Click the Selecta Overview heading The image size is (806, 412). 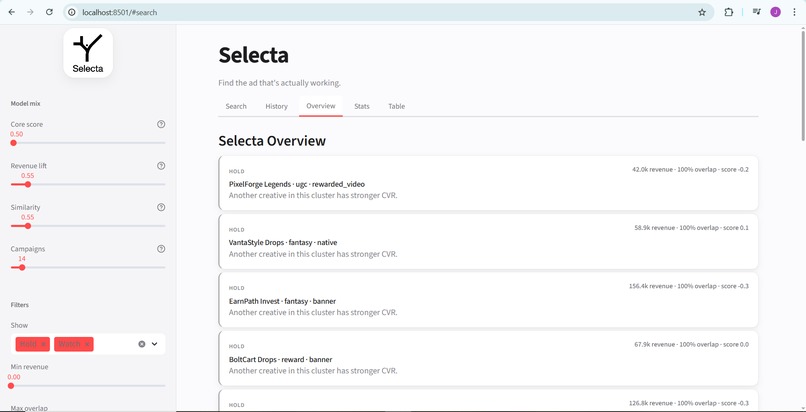click(272, 141)
